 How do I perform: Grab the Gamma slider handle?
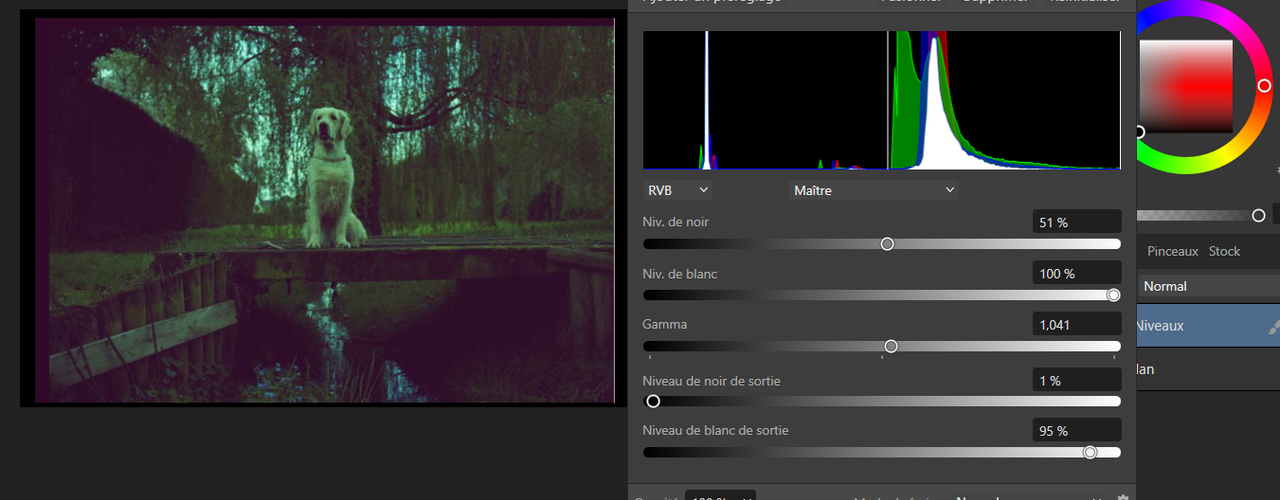(891, 346)
